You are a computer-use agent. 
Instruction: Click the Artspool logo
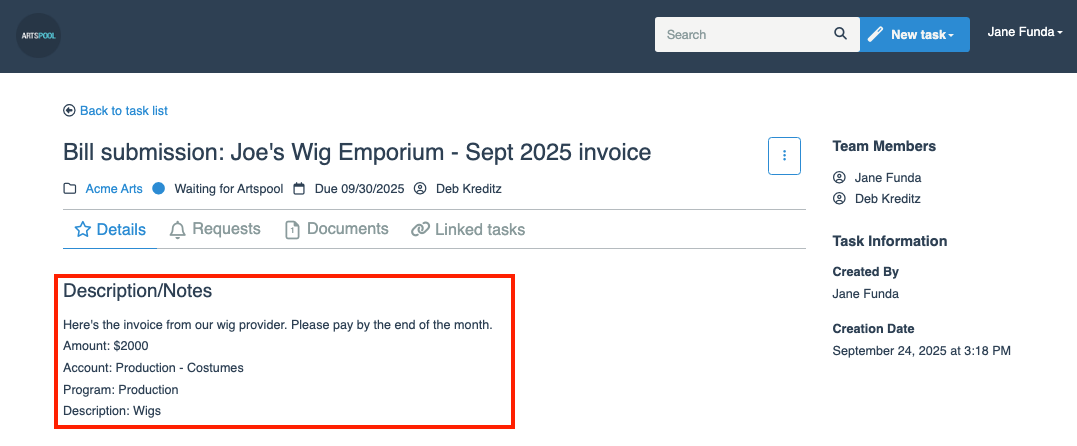click(x=38, y=35)
